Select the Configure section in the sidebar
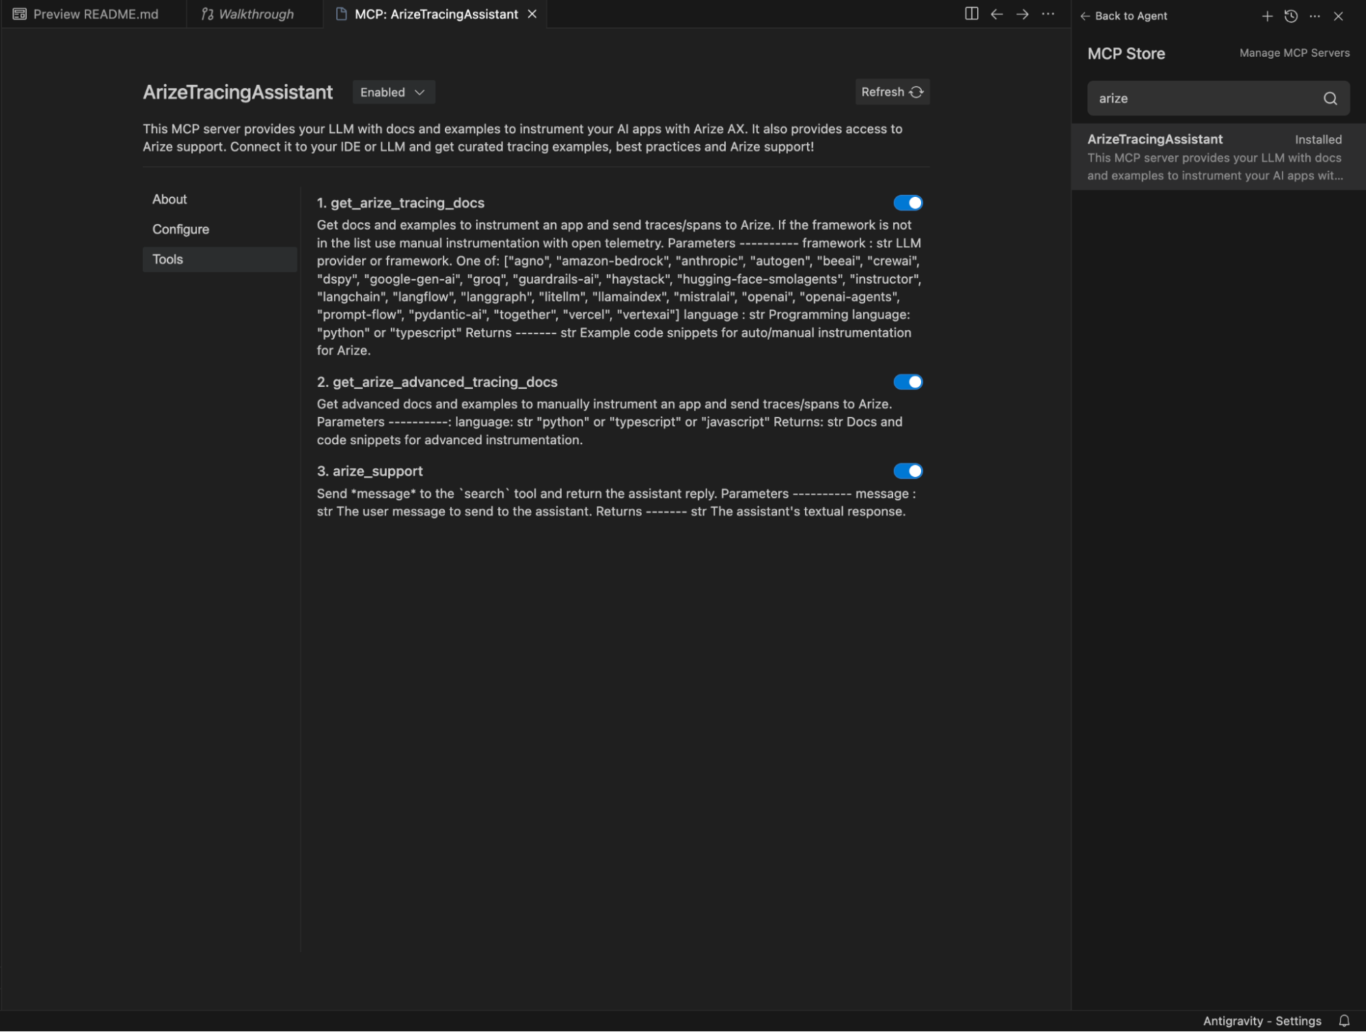Image resolution: width=1366 pixels, height=1032 pixels. pyautogui.click(x=180, y=229)
